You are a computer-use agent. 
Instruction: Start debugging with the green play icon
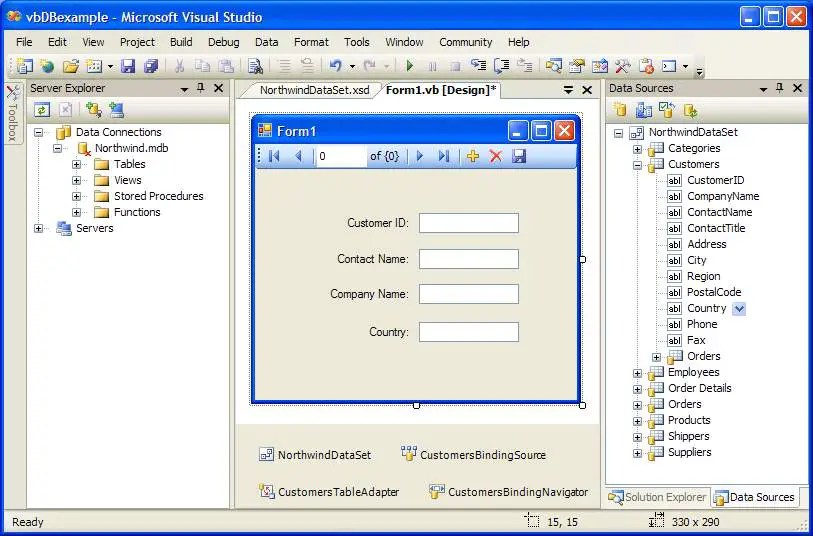(x=410, y=66)
